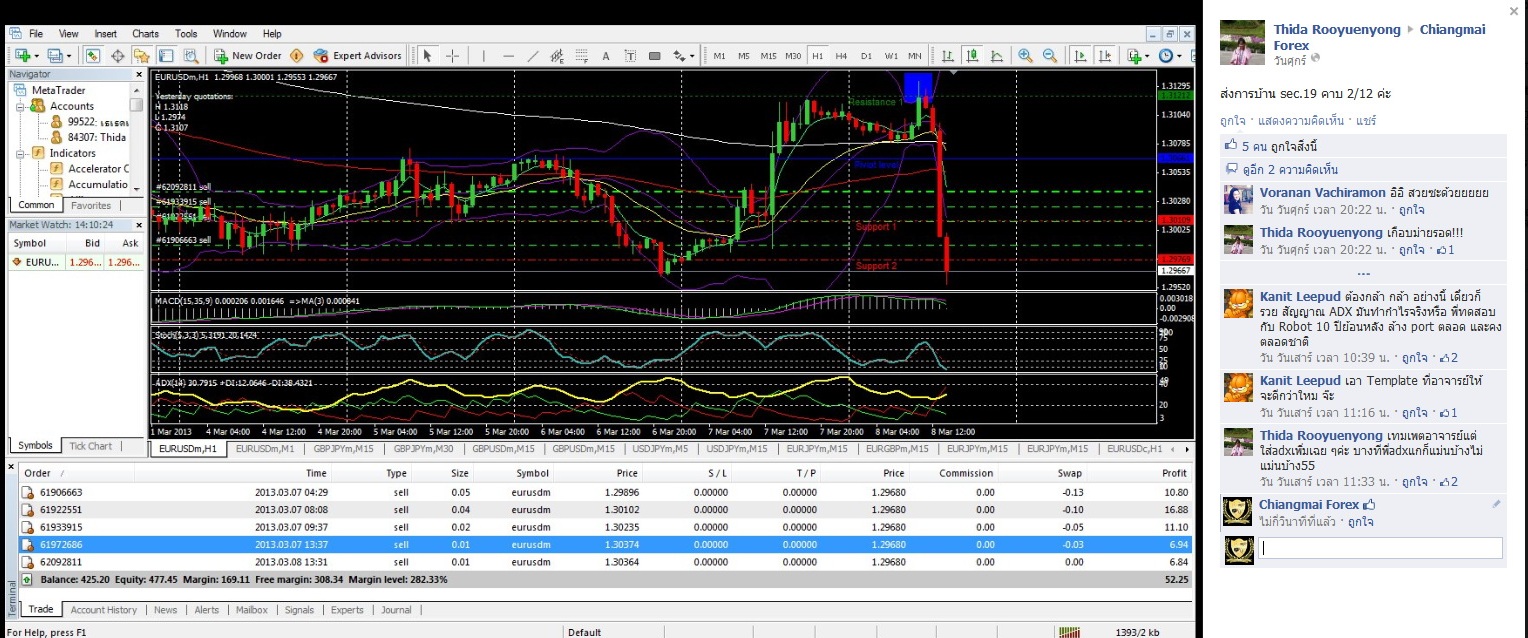The image size is (1528, 638).
Task: Open the Favorites tab in Navigator
Action: [91, 205]
